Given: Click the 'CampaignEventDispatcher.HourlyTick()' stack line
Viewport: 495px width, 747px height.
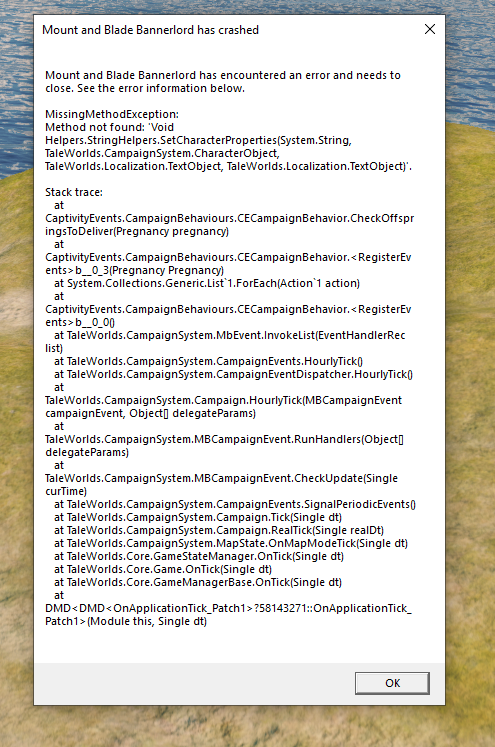Looking at the screenshot, I should 233,374.
